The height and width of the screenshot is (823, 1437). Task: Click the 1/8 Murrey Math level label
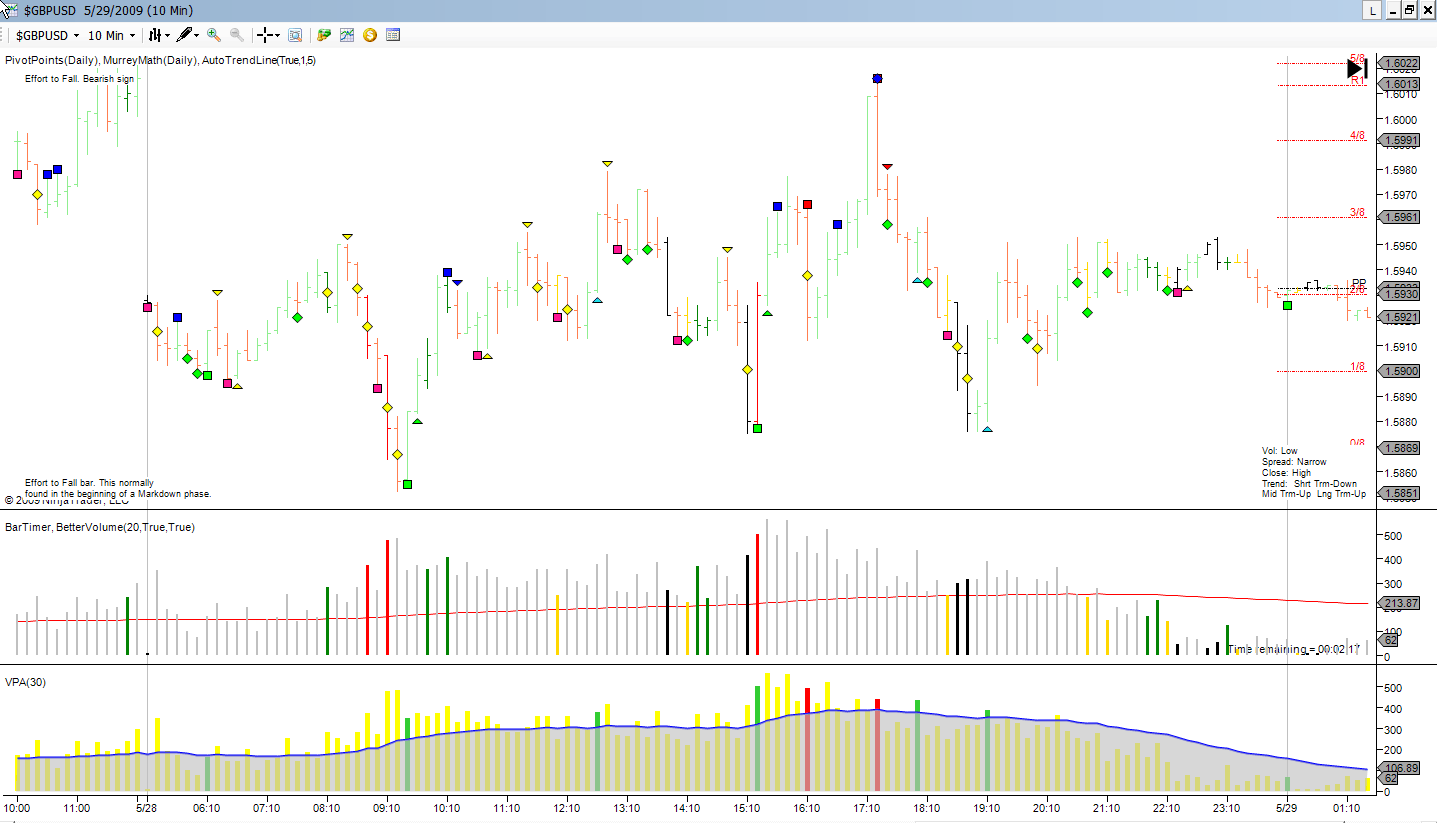click(x=1357, y=367)
